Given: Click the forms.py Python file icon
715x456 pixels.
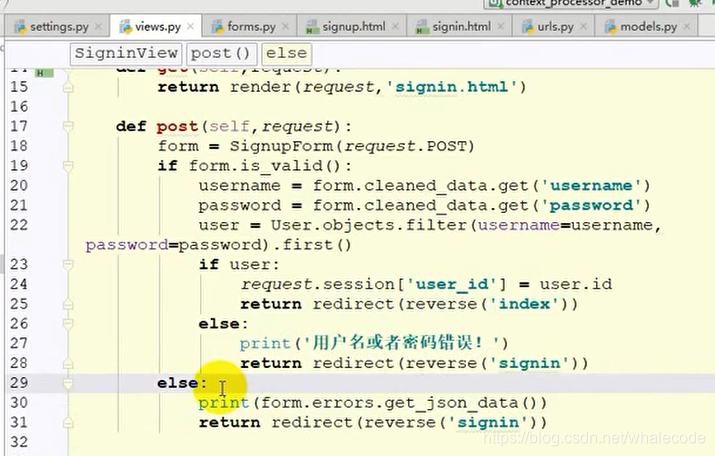Looking at the screenshot, I should [218, 27].
